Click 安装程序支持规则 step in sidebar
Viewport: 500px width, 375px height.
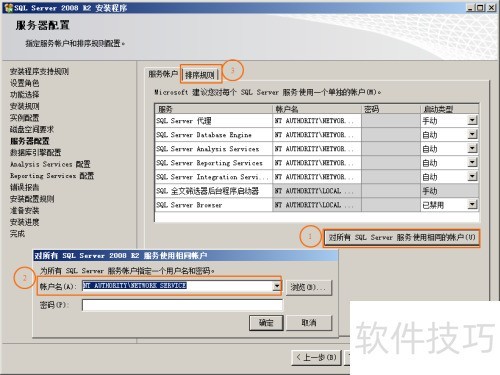pos(39,71)
